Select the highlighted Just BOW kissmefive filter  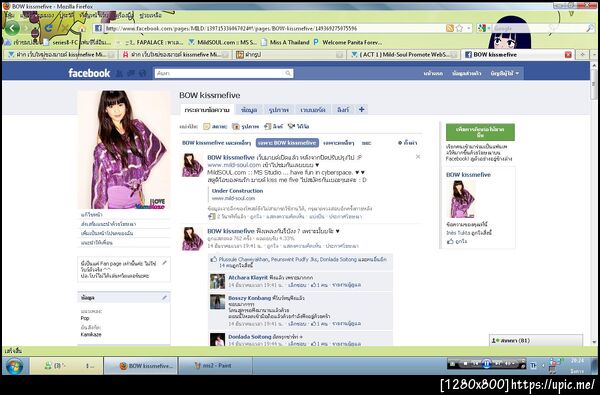click(x=287, y=143)
